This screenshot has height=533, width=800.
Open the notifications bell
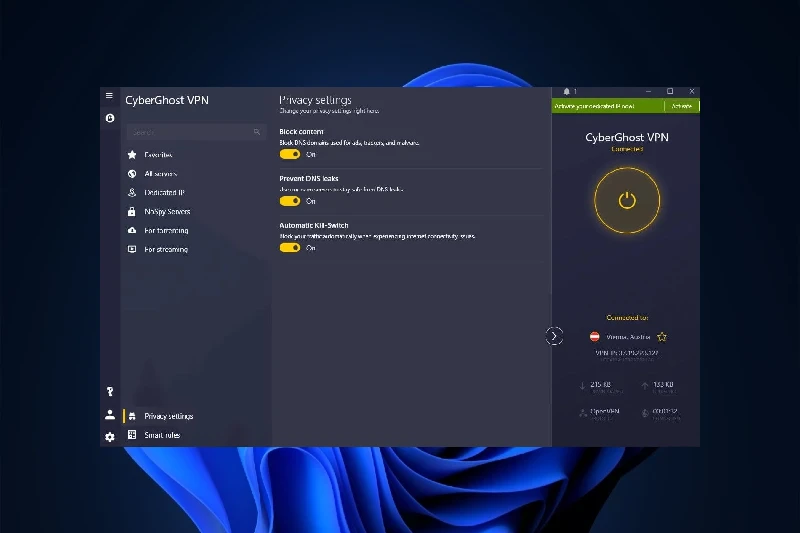[x=566, y=91]
